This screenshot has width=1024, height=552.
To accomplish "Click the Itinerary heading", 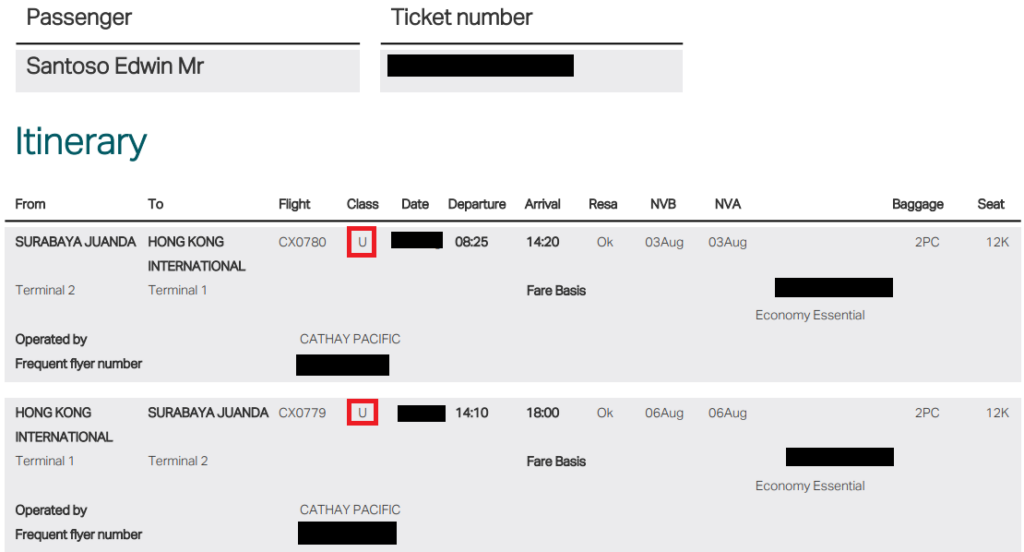I will [x=81, y=142].
